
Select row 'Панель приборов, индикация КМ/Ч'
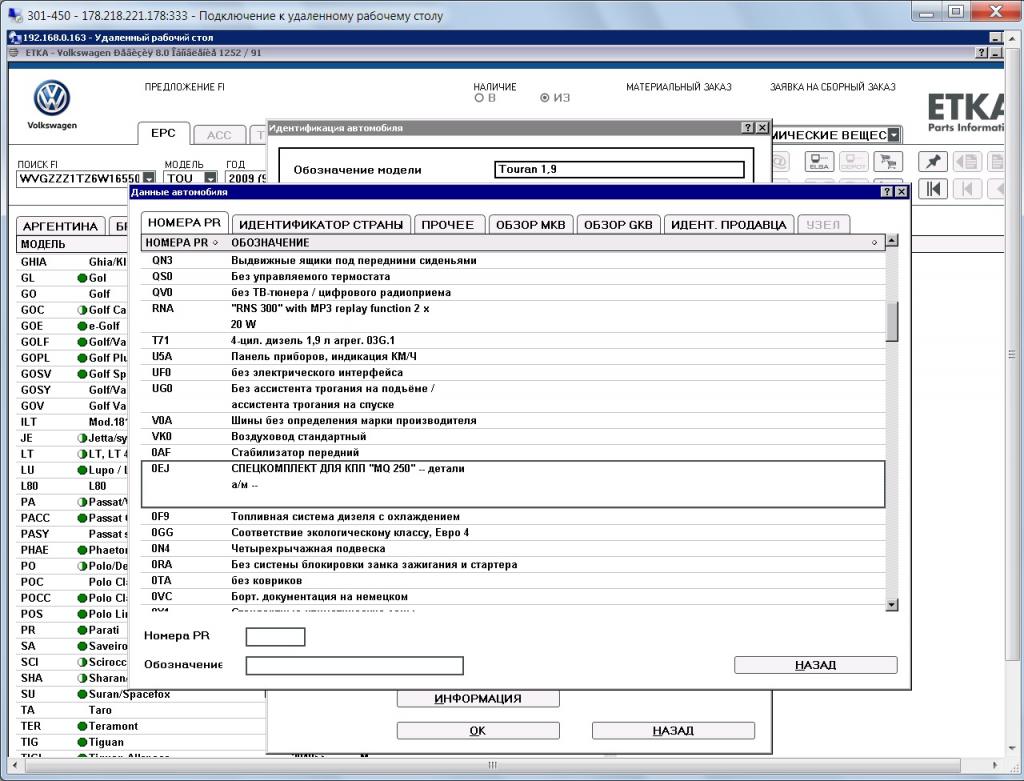[513, 357]
